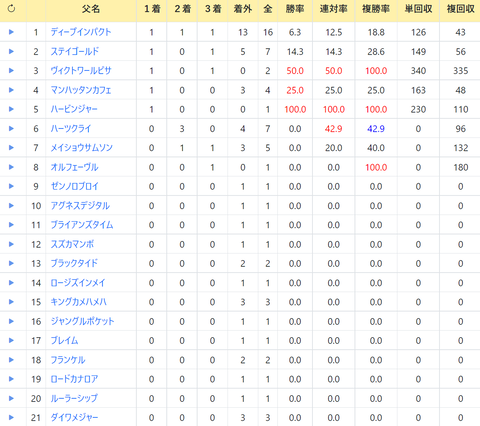480x426 pixels.
Task: Expand the アグネスデジタル row arrow
Action: (11, 206)
